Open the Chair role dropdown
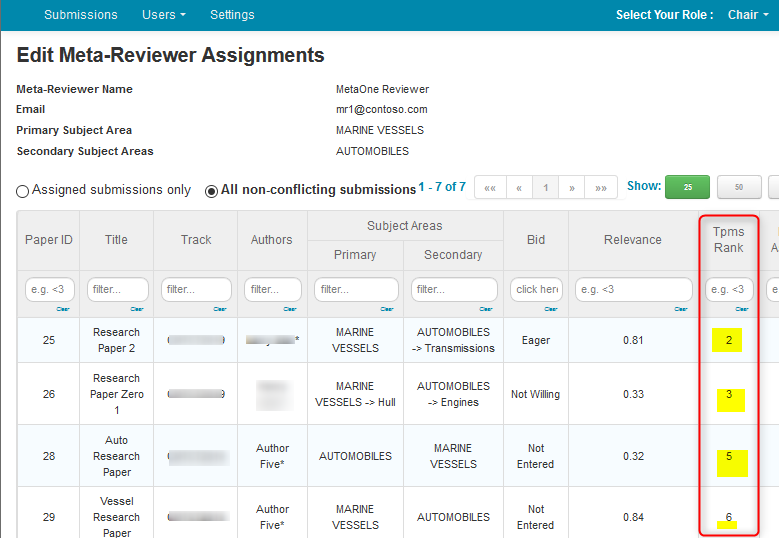 point(748,15)
